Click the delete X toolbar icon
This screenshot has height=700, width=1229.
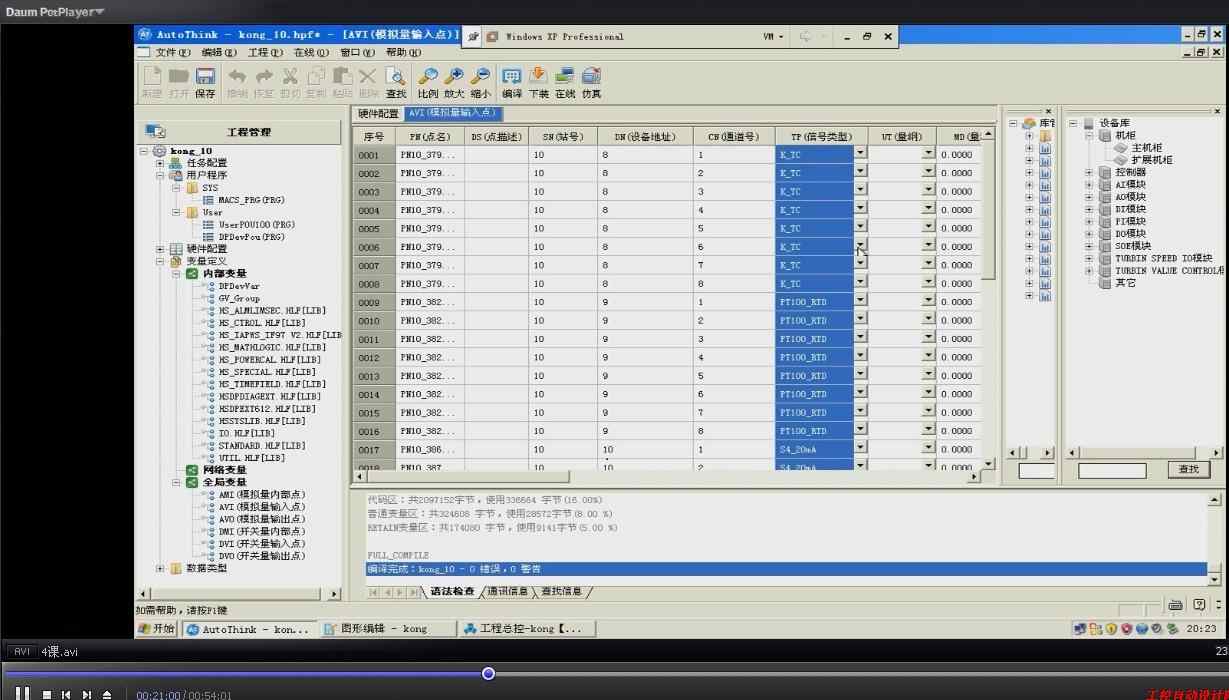[368, 76]
